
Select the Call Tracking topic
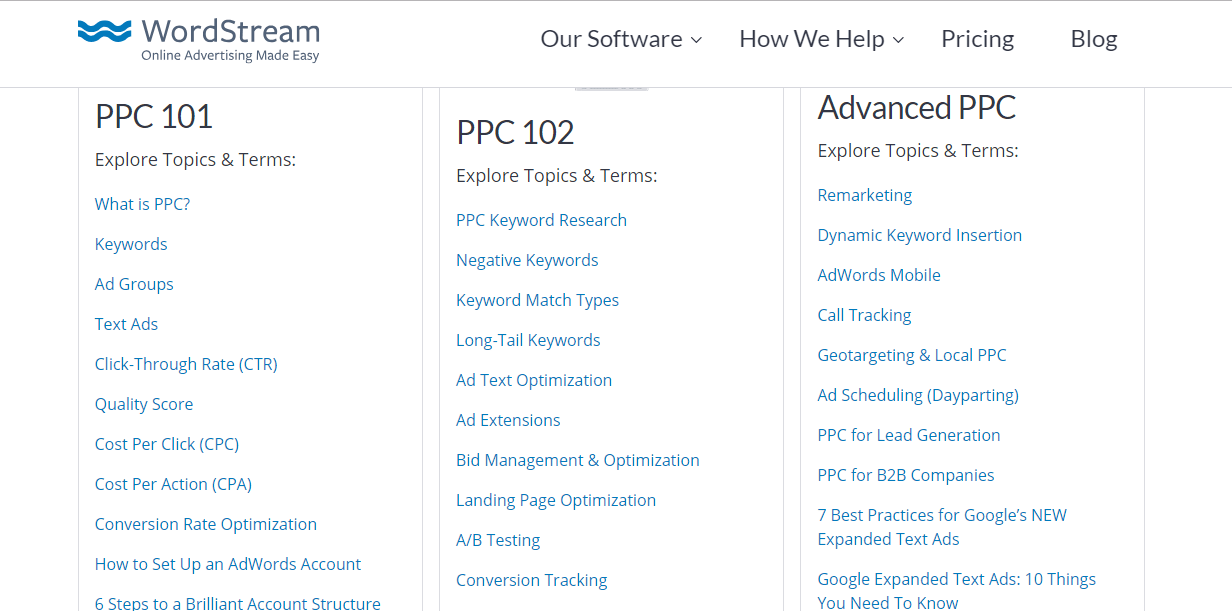[x=864, y=314]
